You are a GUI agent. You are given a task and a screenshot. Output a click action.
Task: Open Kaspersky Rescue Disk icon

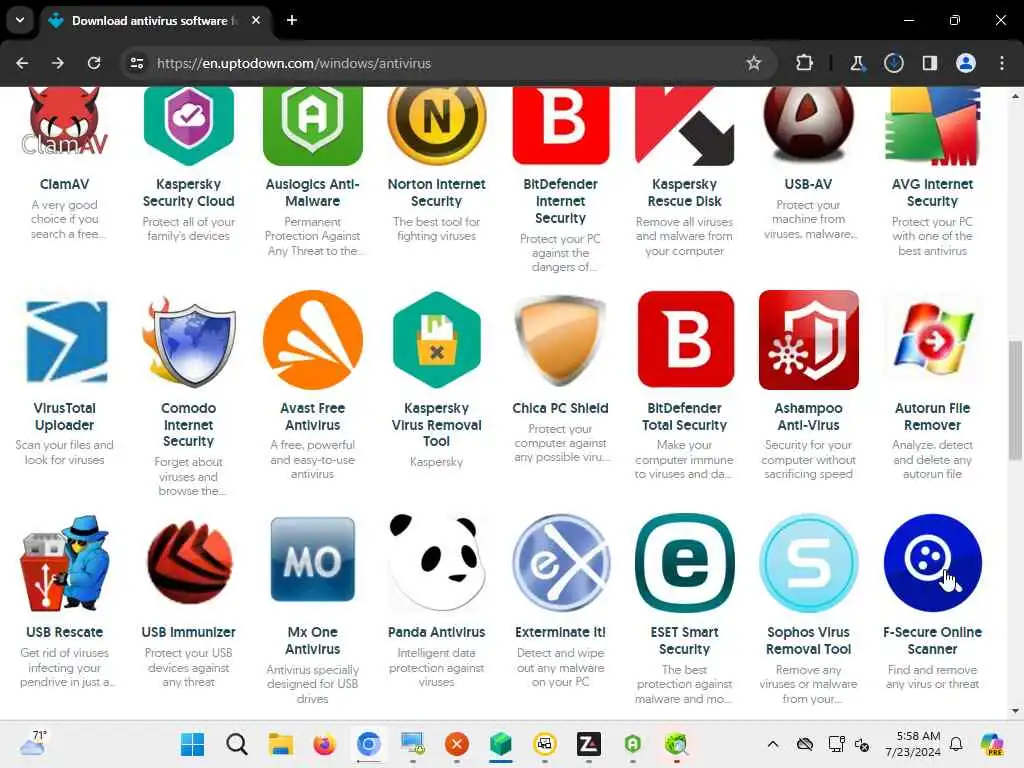pyautogui.click(x=684, y=126)
